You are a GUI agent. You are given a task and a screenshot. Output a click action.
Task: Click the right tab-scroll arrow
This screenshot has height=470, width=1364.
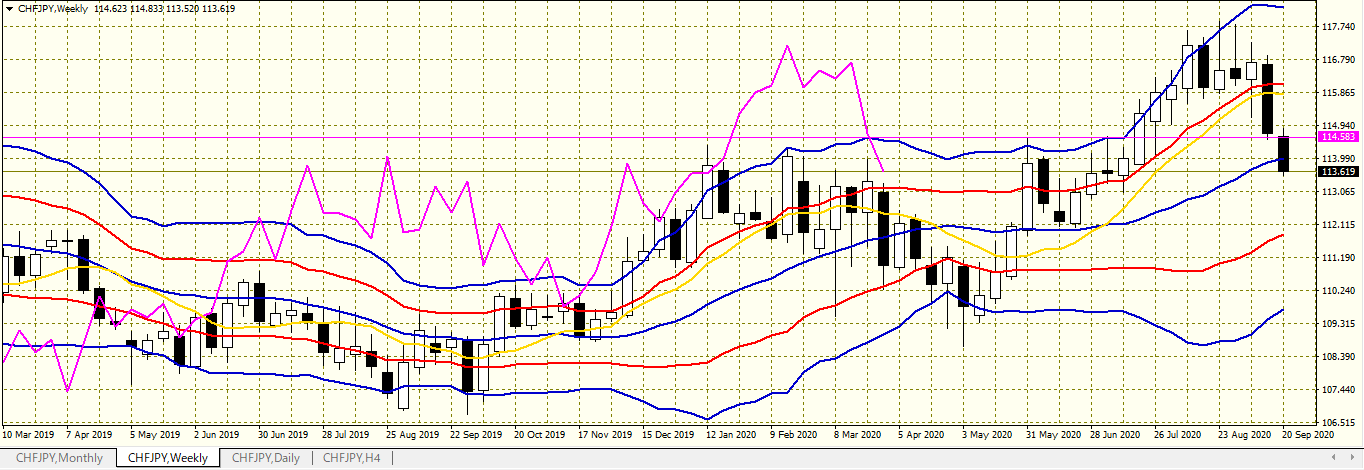click(x=1354, y=458)
